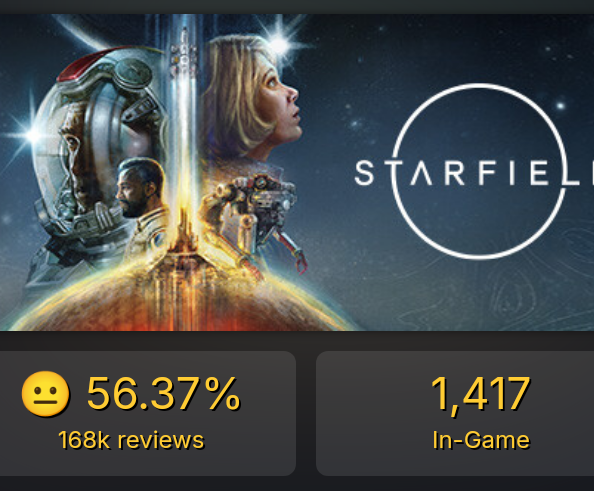Select the In-Game label
Screen dimensions: 594x491
click(481, 440)
